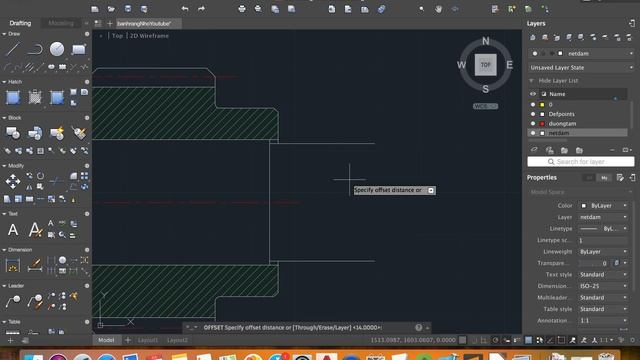Toggle the 'All' filter in Properties panel
The image size is (640, 360).
(589, 178)
